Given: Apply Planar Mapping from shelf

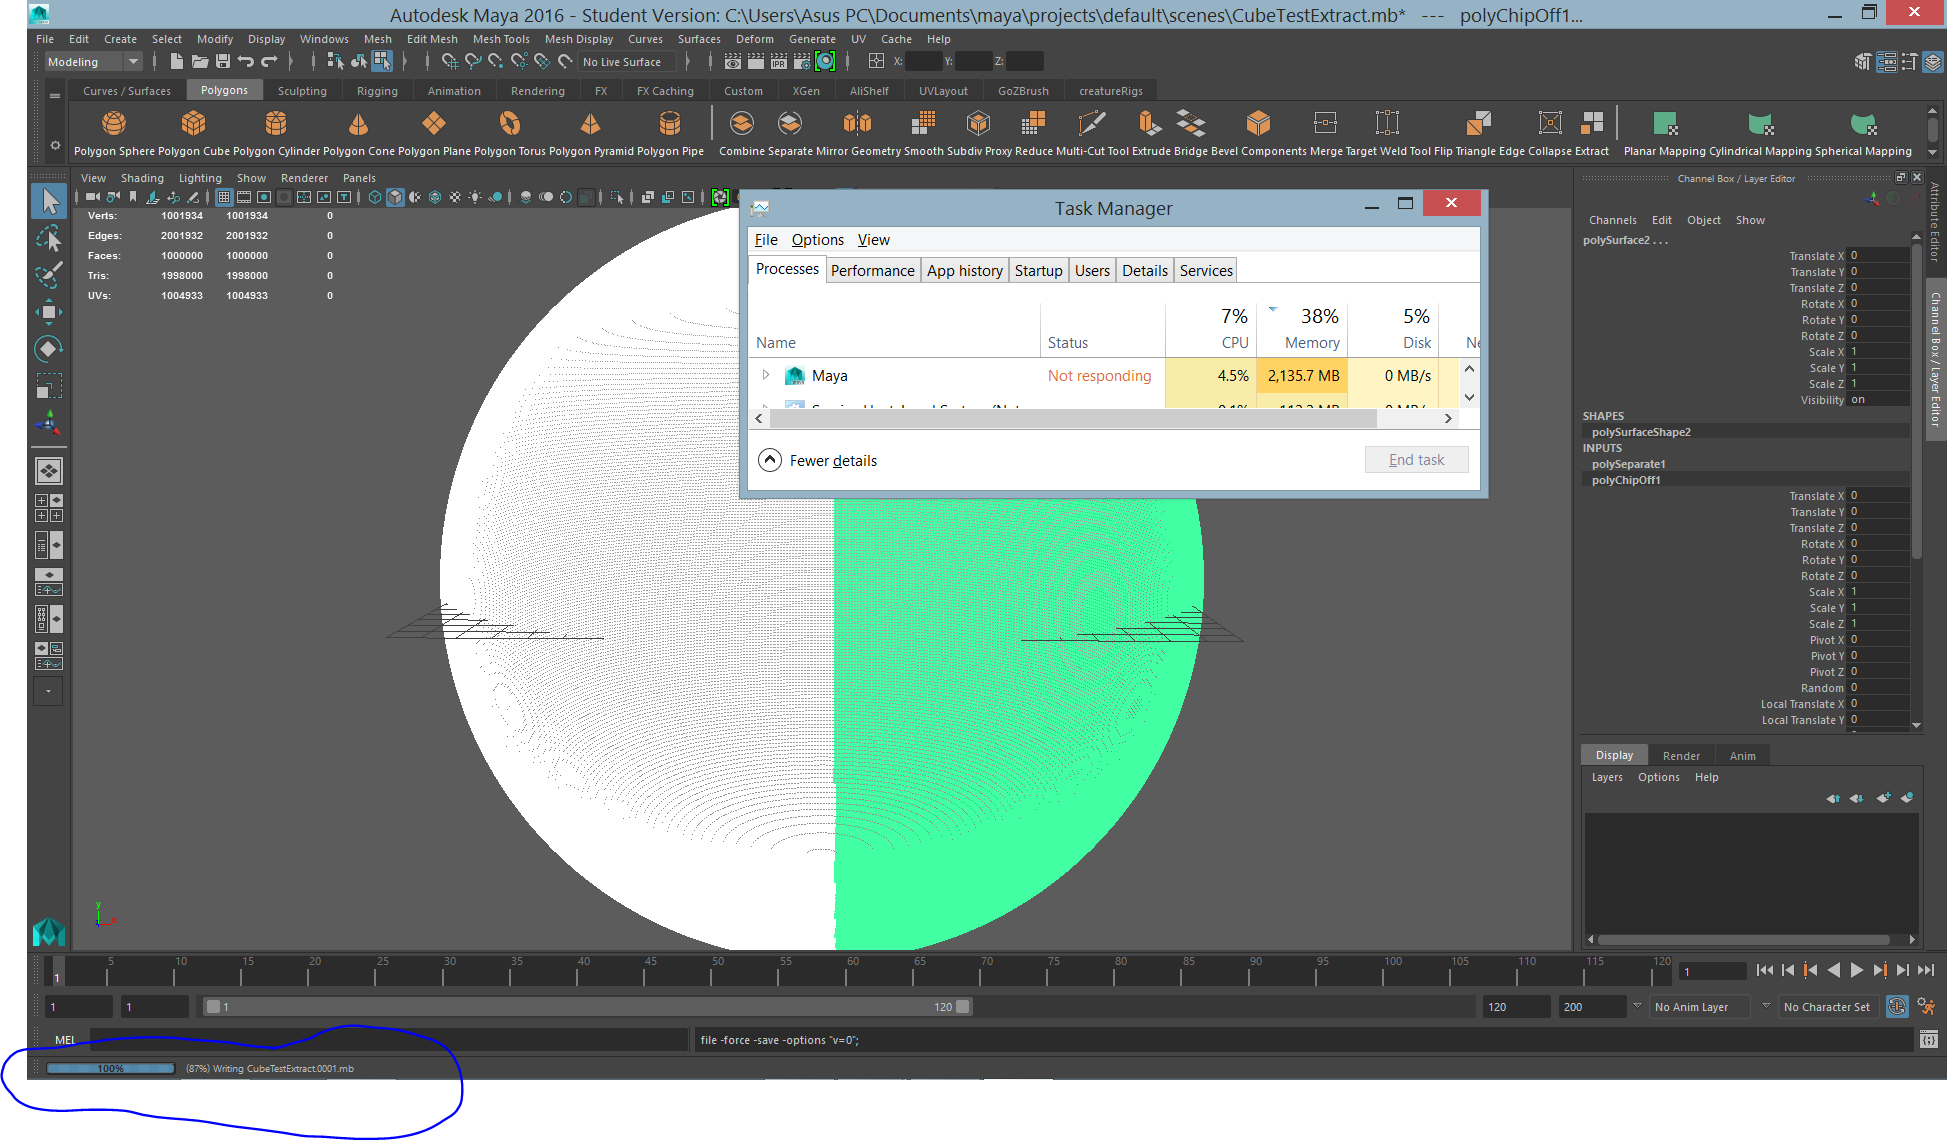Looking at the screenshot, I should 1665,124.
